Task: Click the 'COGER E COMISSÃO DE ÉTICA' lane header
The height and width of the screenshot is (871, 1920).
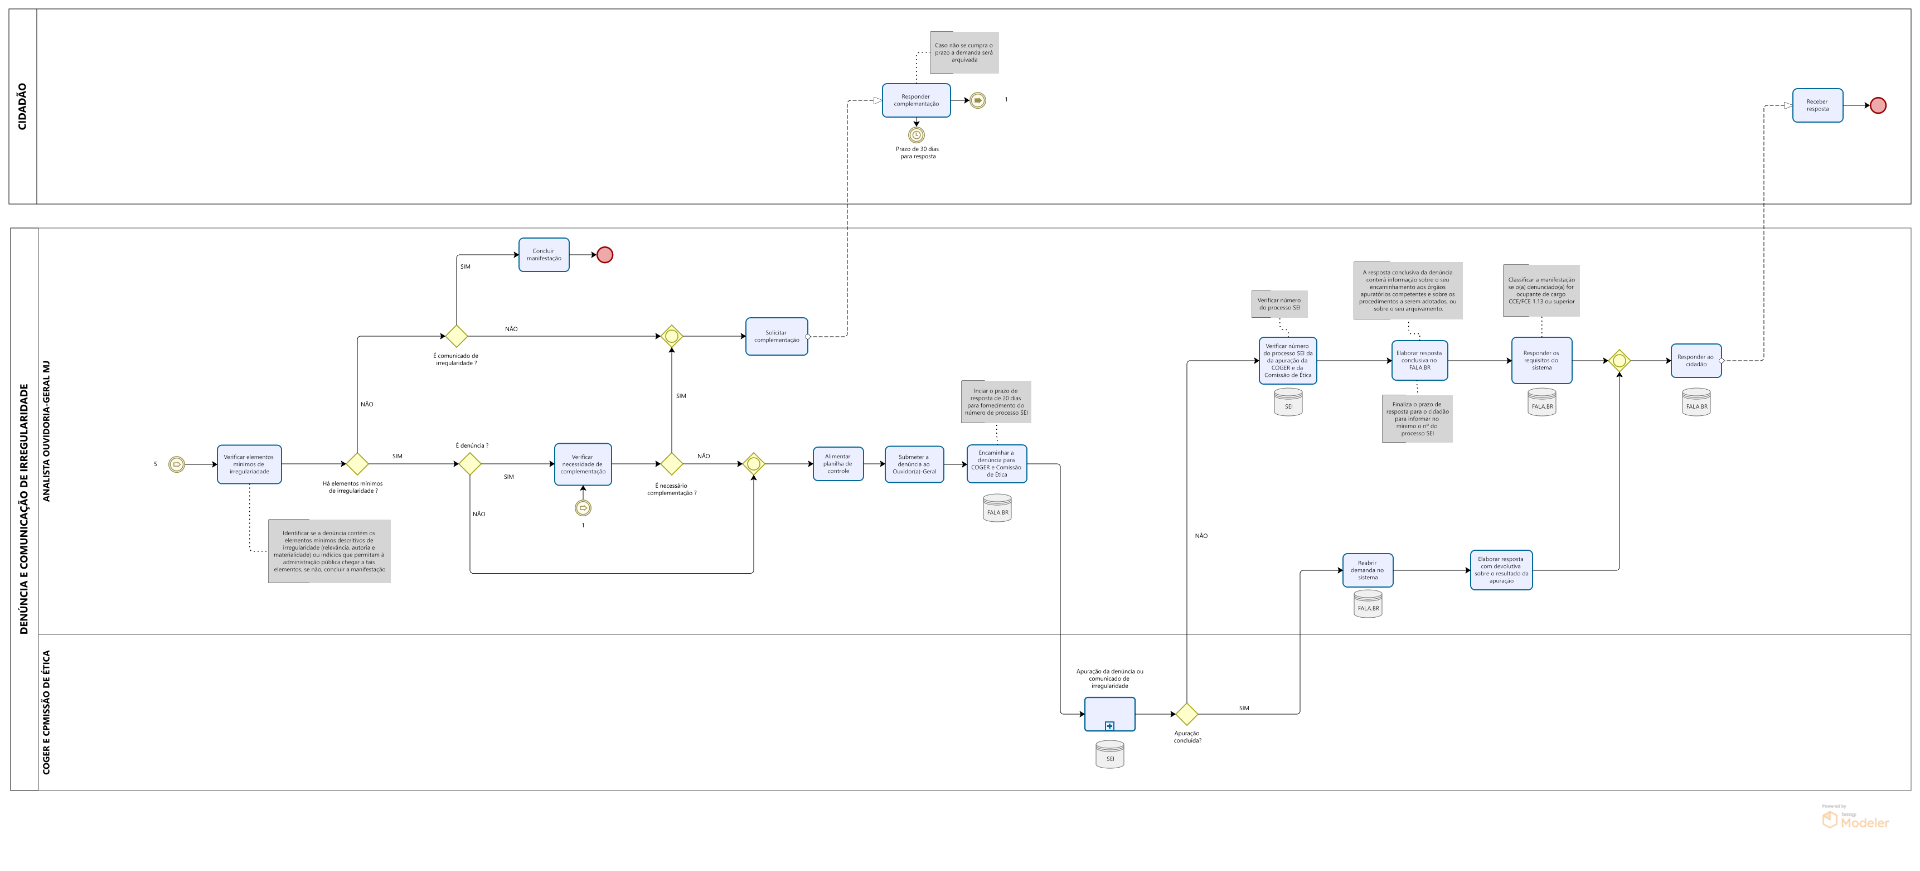Action: pyautogui.click(x=46, y=712)
